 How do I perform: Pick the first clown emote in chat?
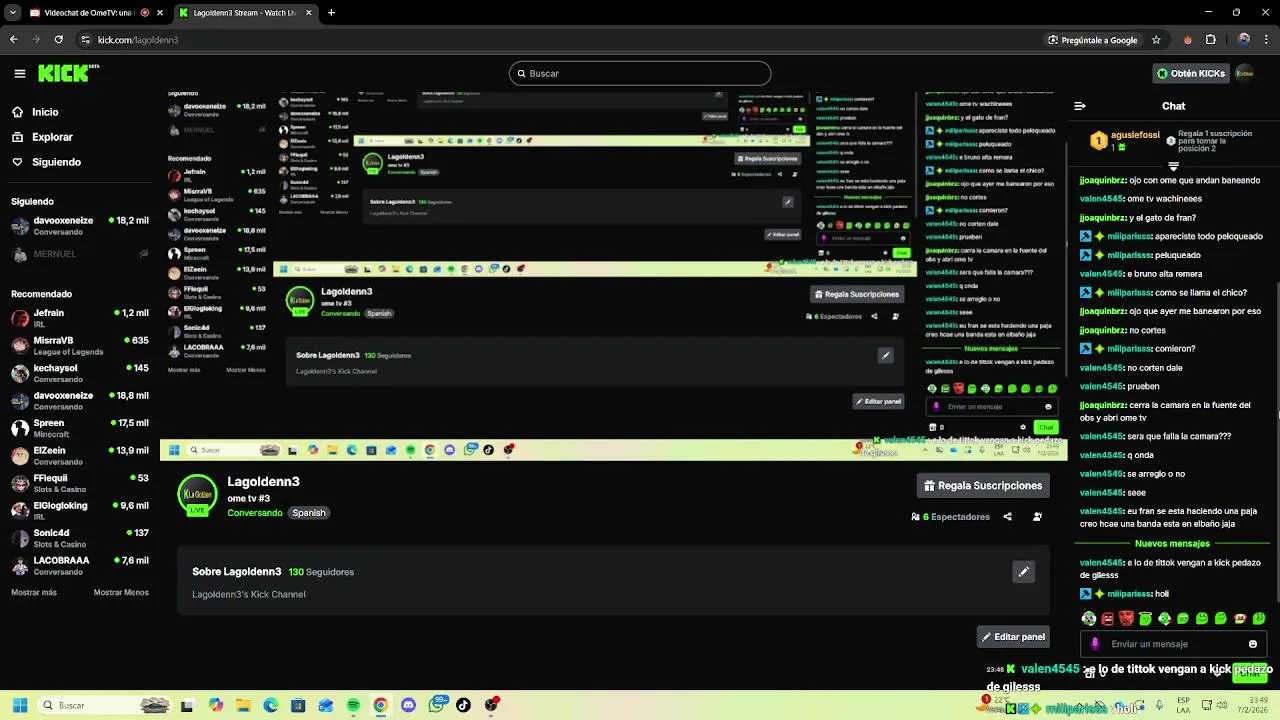pos(1089,619)
